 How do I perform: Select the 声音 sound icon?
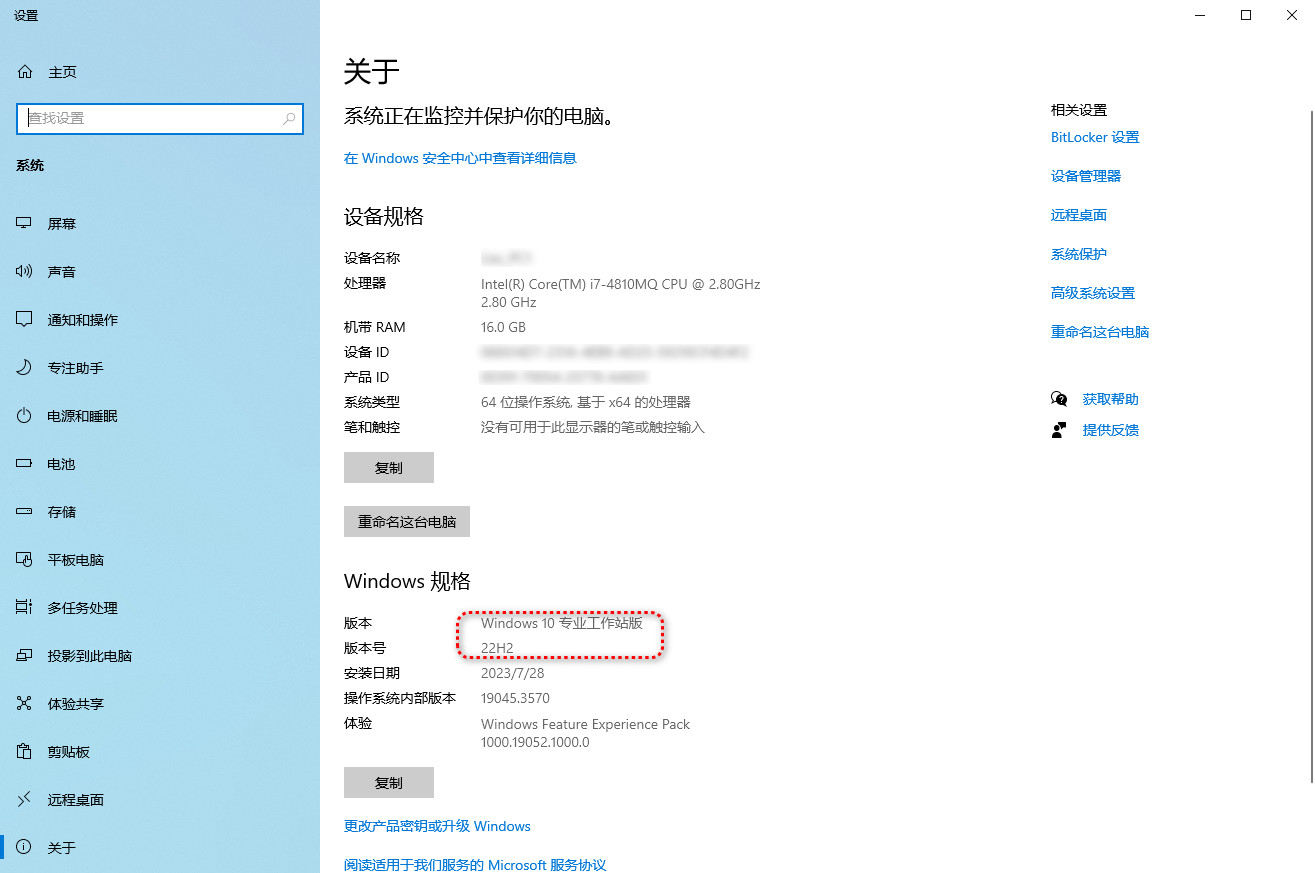(x=25, y=272)
